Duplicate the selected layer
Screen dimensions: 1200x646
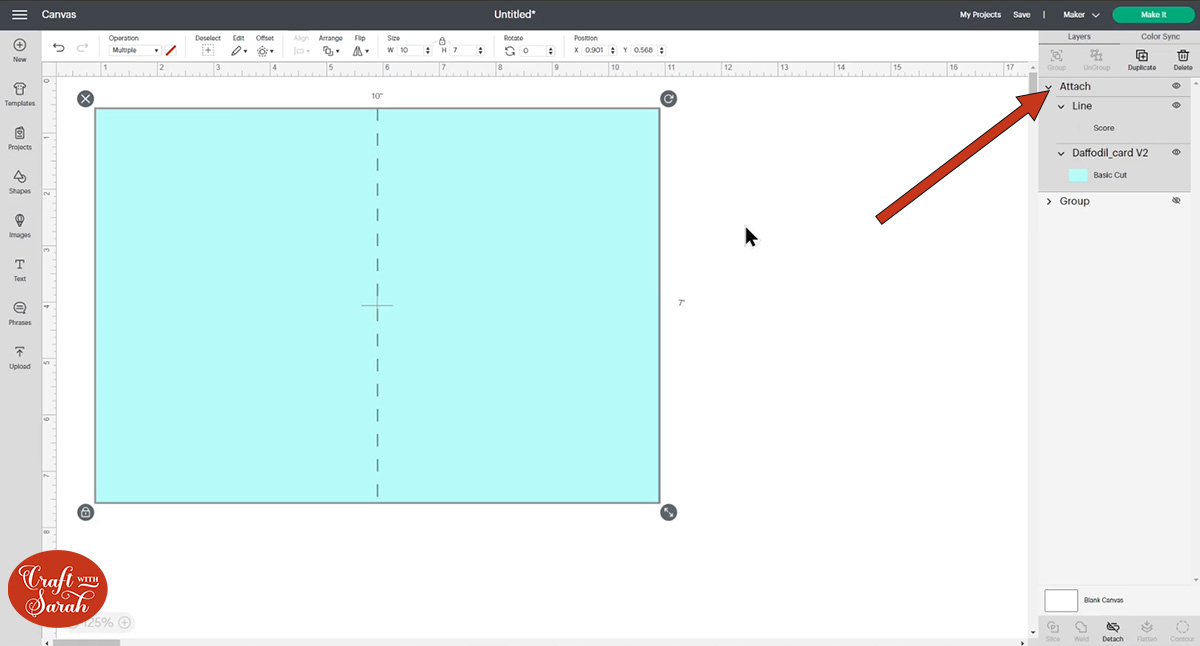[x=1142, y=60]
